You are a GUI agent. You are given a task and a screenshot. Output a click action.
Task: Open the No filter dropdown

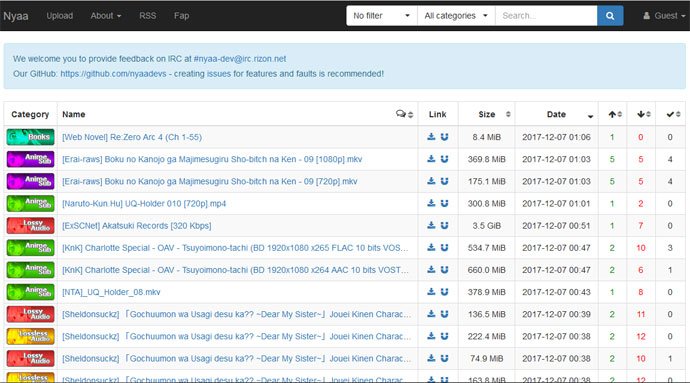tap(382, 16)
